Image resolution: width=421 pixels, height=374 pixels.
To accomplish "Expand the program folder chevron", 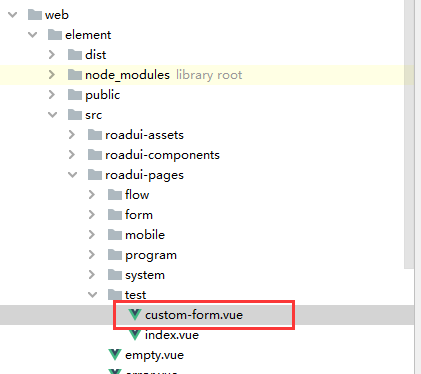I will [92, 255].
